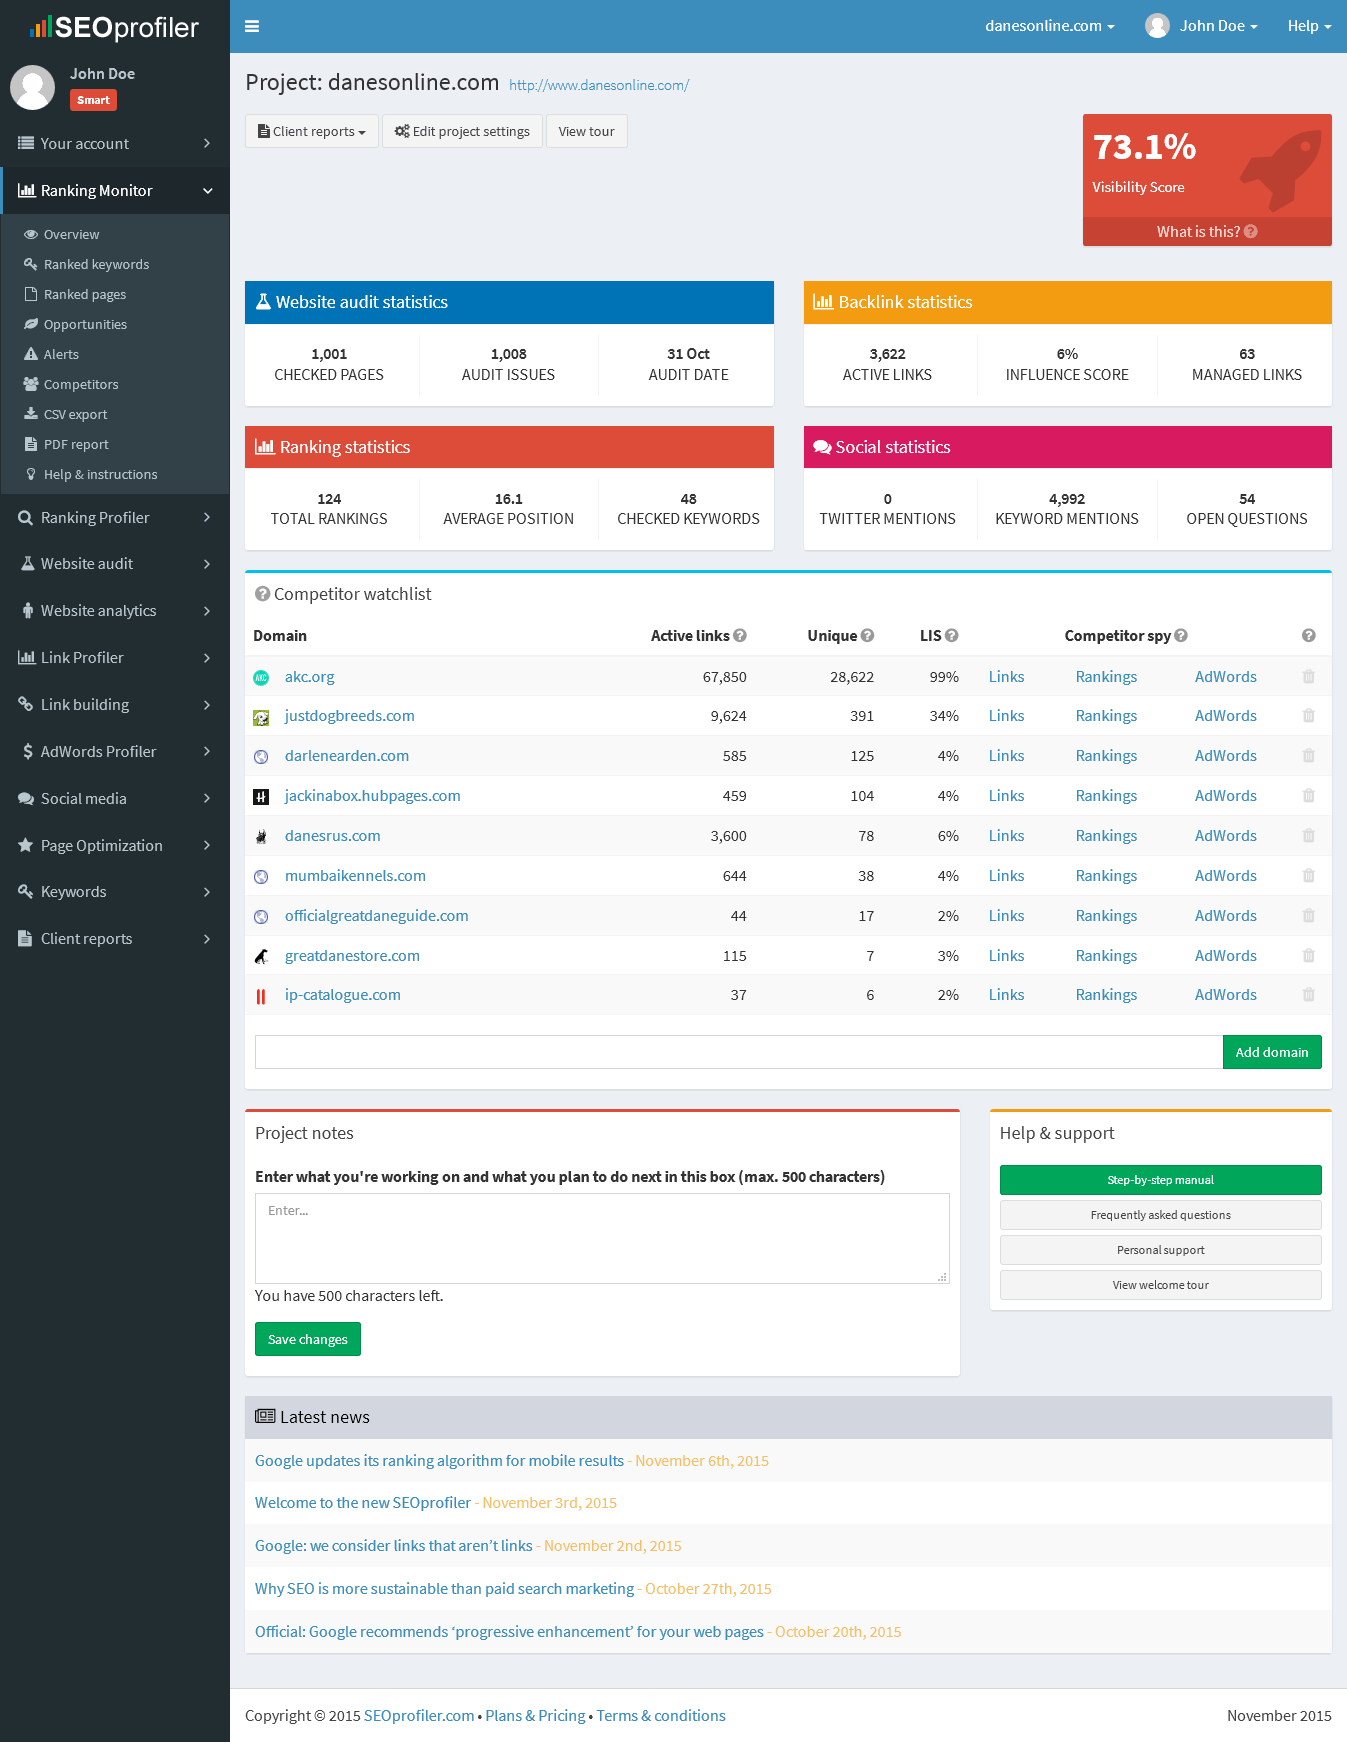The image size is (1347, 1742).
Task: Click the Link building chain icon
Action: pos(26,704)
